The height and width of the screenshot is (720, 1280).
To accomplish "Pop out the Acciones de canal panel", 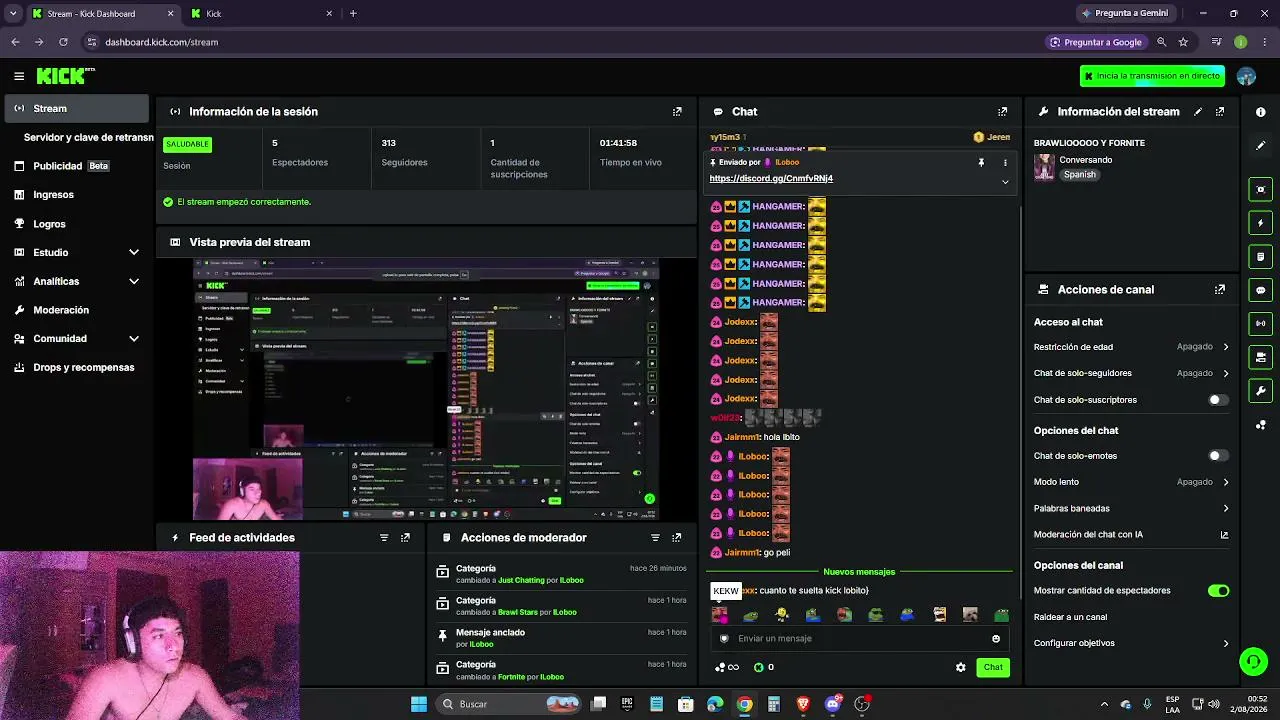I will tap(1220, 290).
